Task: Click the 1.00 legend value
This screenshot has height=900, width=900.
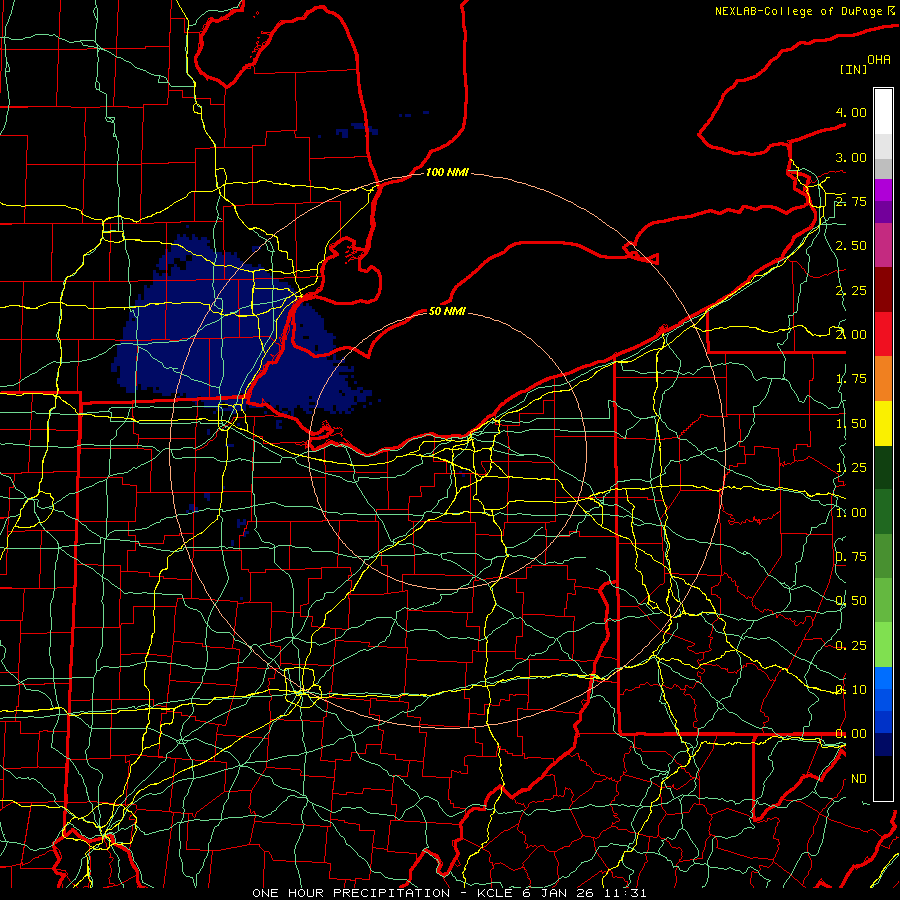Action: (851, 513)
